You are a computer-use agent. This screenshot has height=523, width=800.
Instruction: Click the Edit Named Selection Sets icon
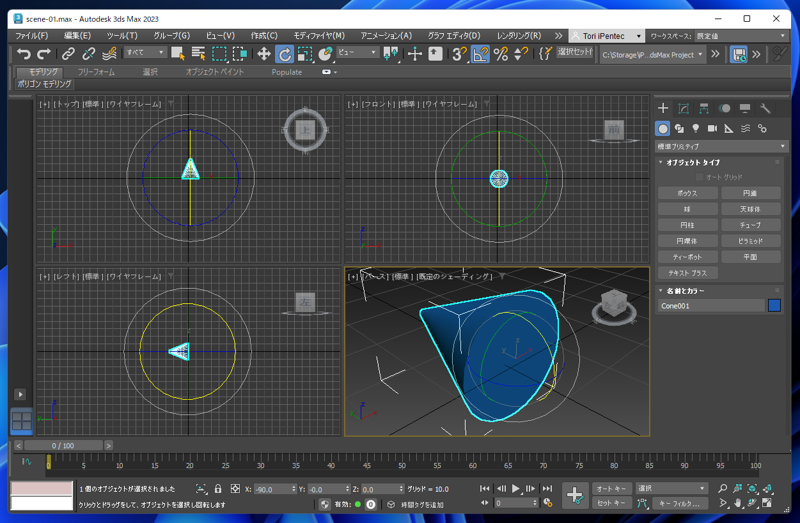(x=545, y=54)
